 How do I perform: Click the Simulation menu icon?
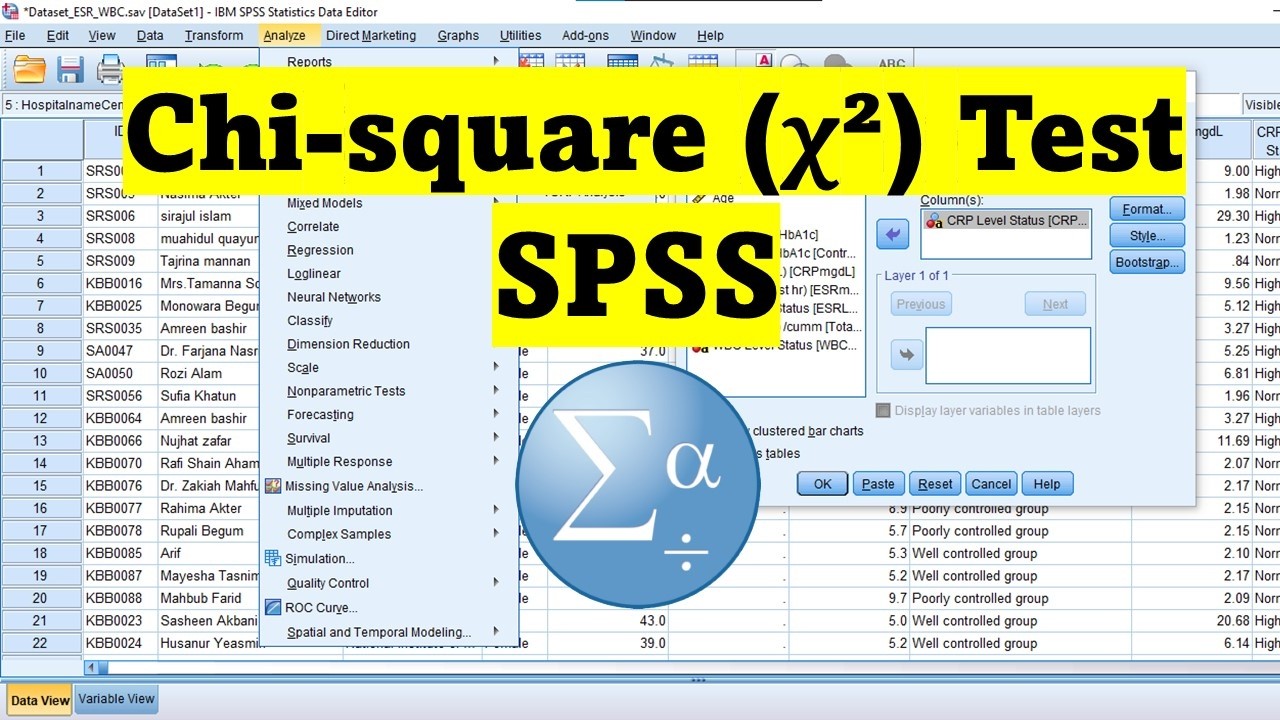click(273, 558)
